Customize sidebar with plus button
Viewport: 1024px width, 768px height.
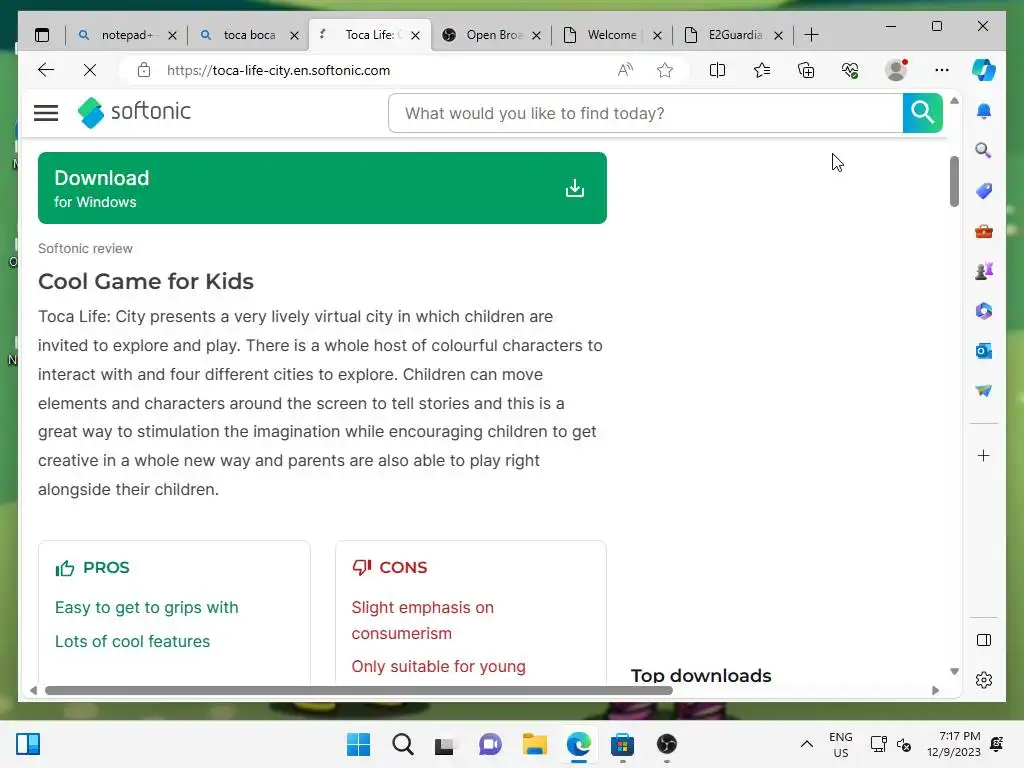point(984,455)
